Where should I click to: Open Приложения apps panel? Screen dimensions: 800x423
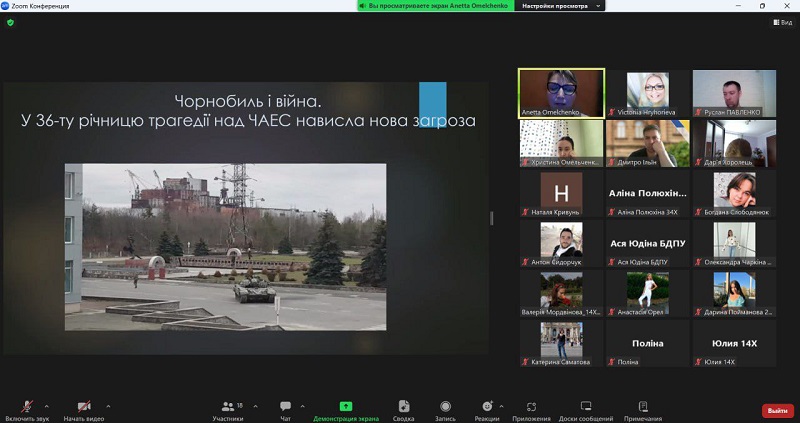click(531, 408)
